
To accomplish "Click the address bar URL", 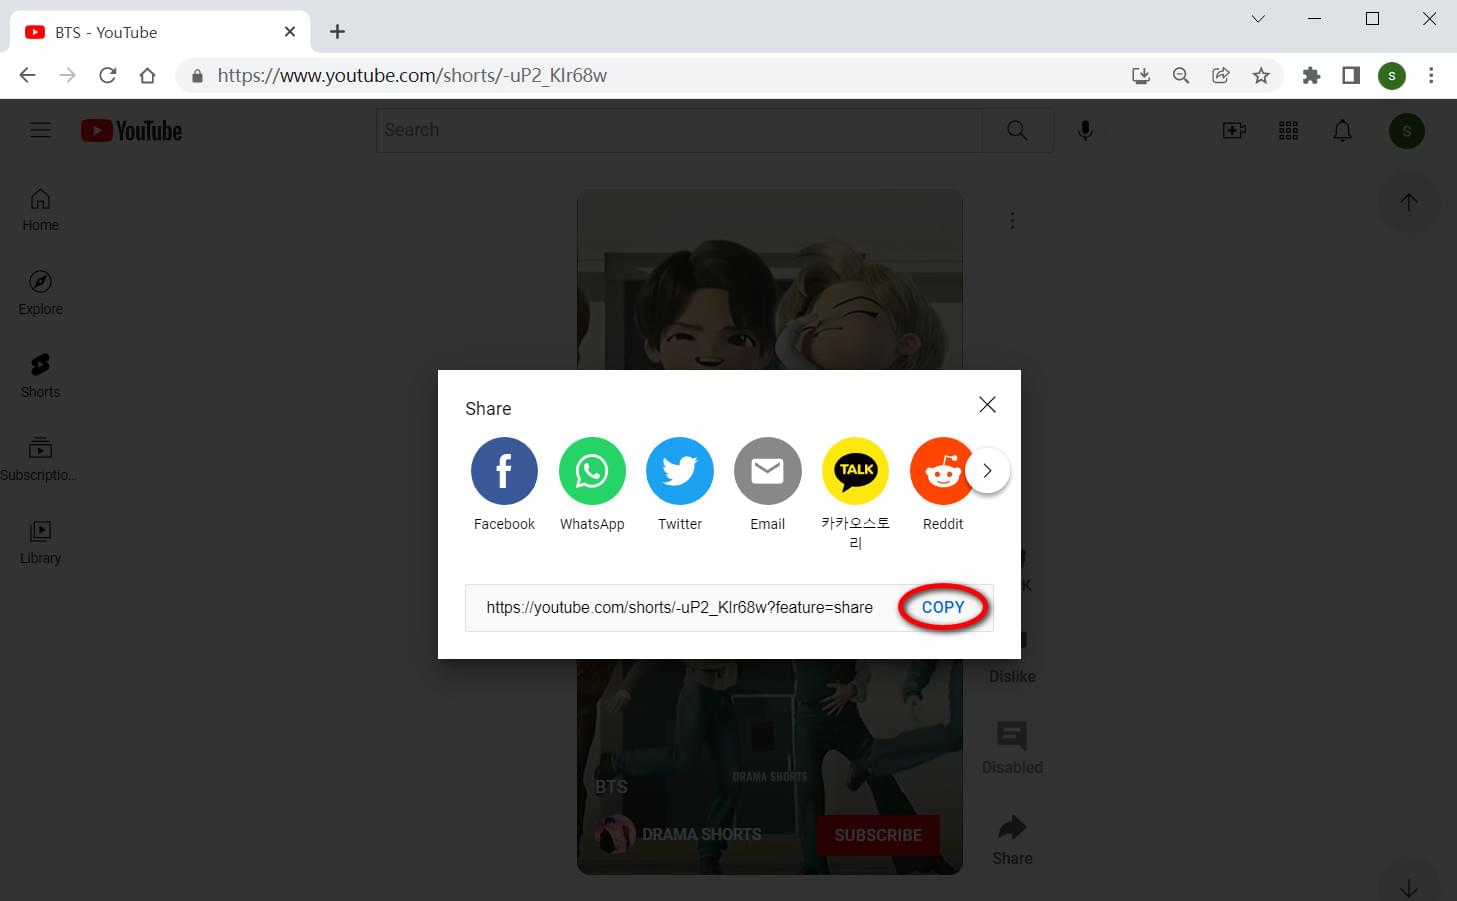I will pos(412,75).
